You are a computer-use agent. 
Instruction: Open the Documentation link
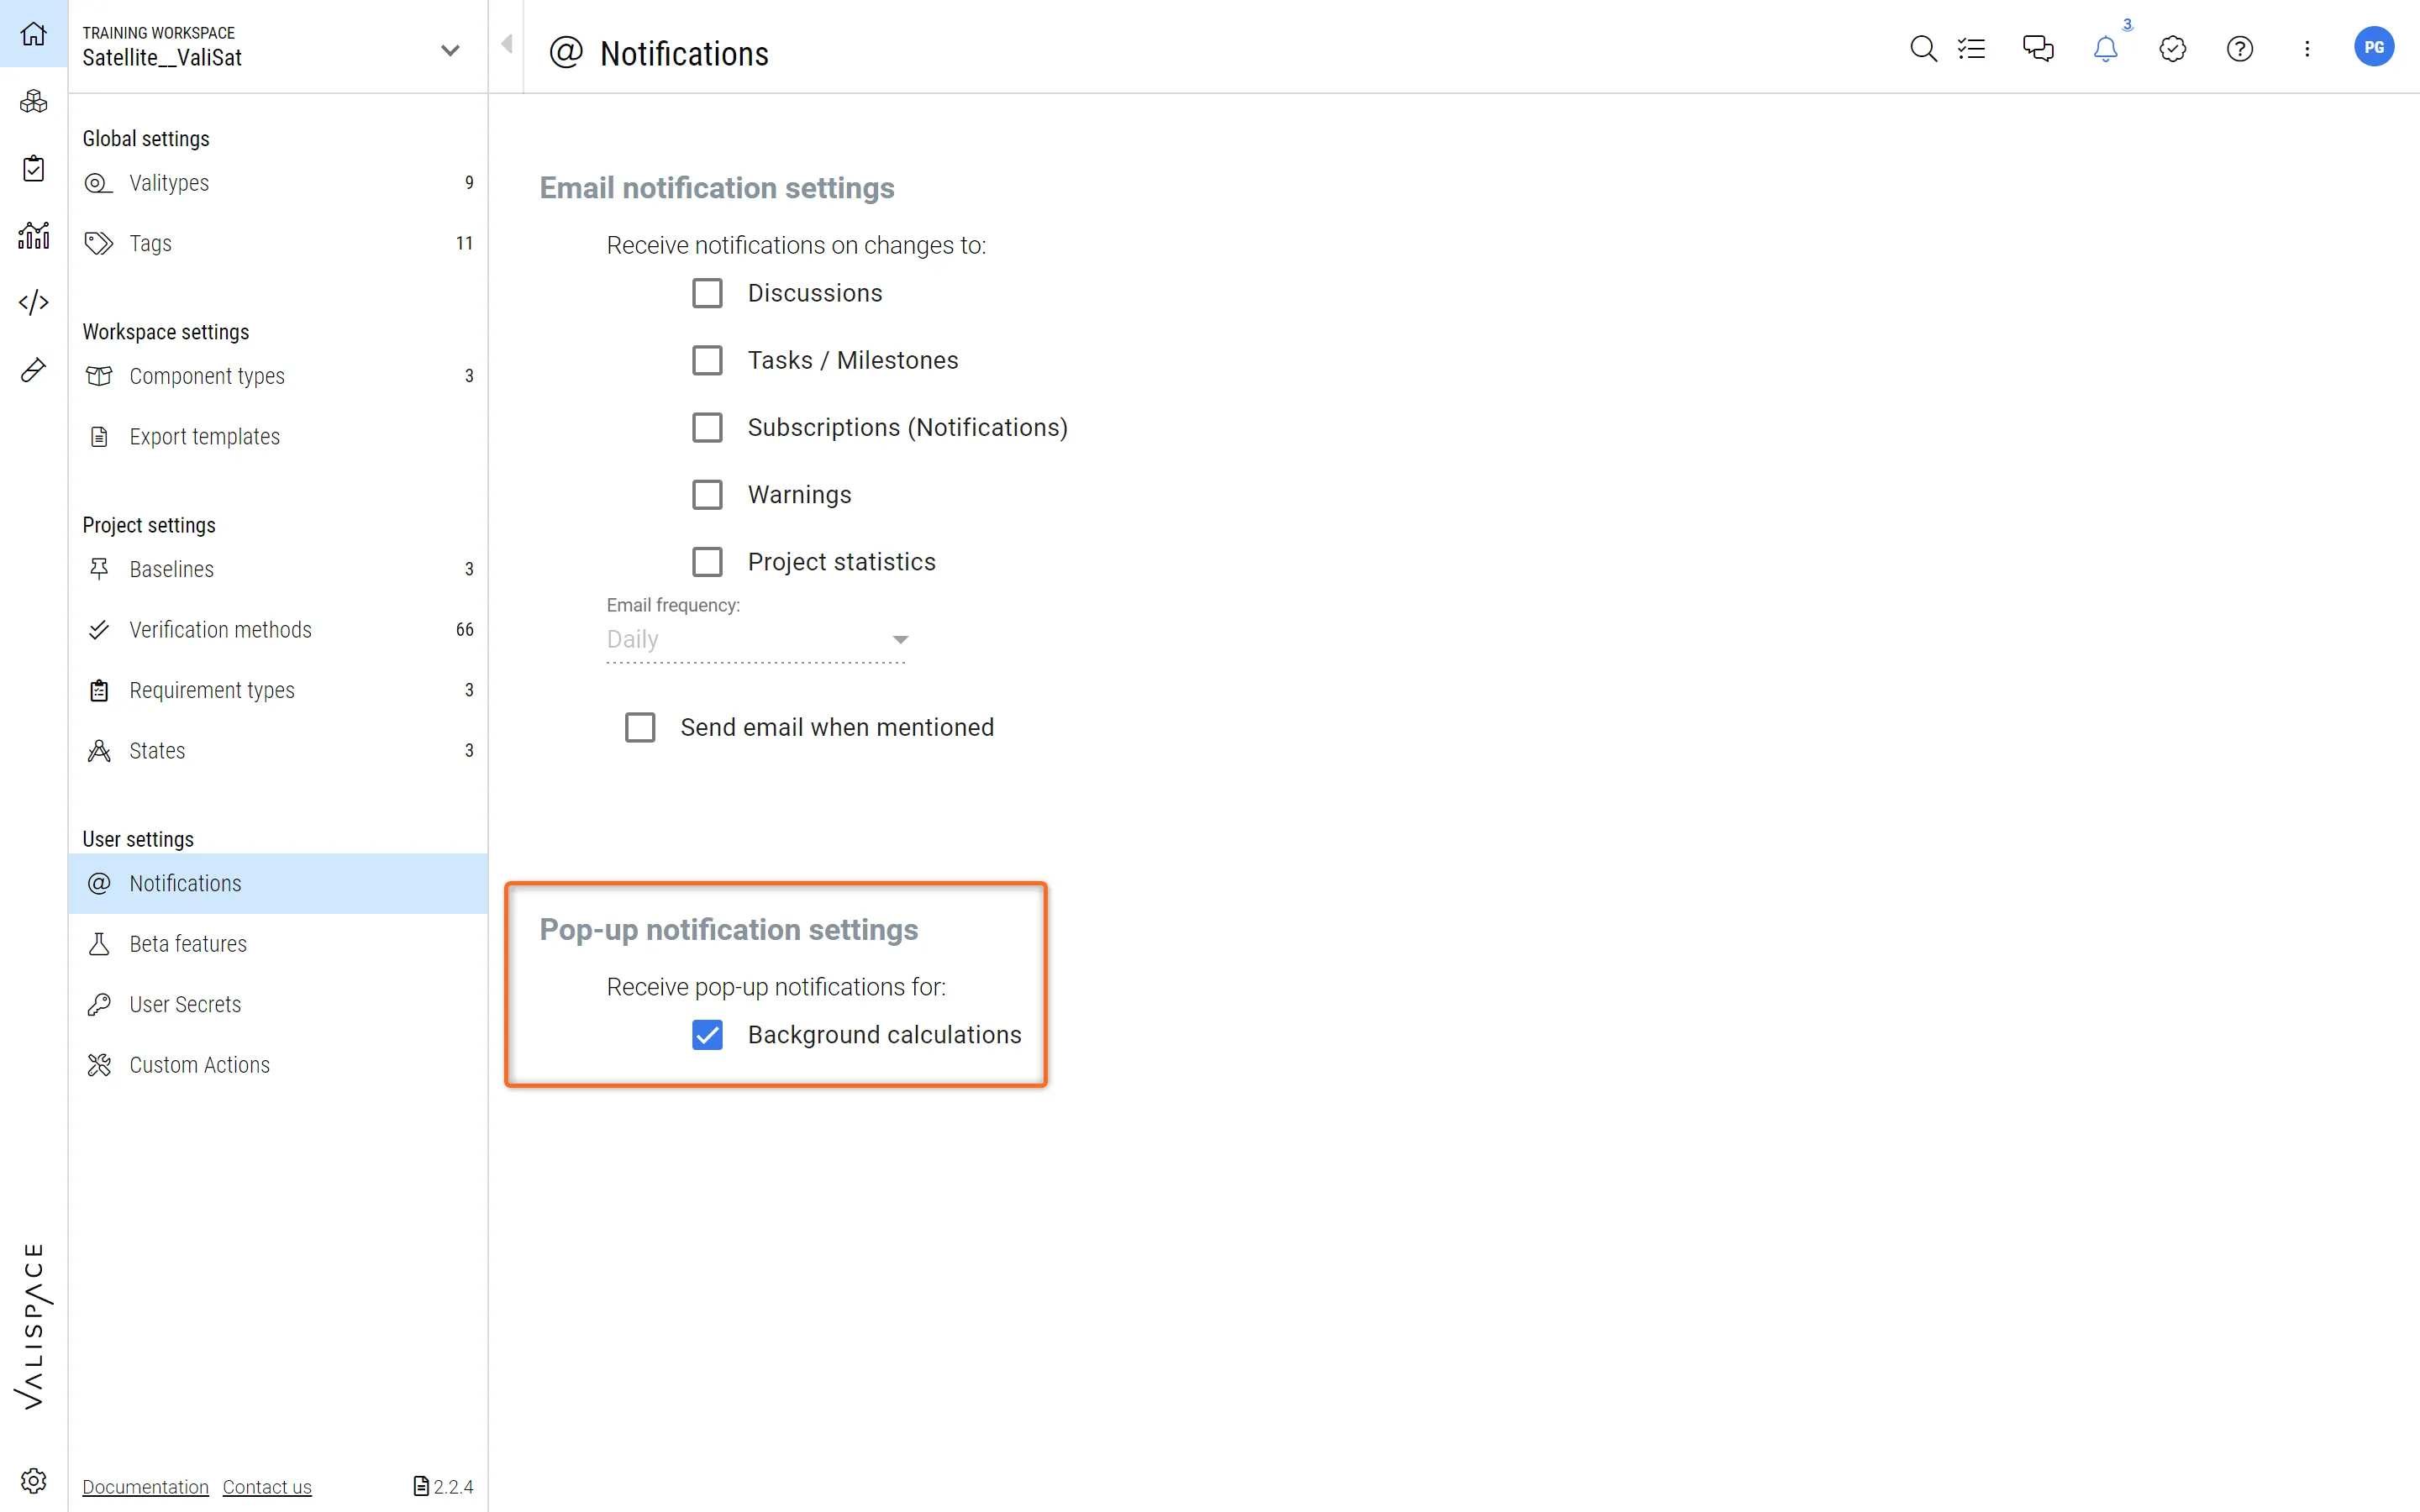point(145,1487)
